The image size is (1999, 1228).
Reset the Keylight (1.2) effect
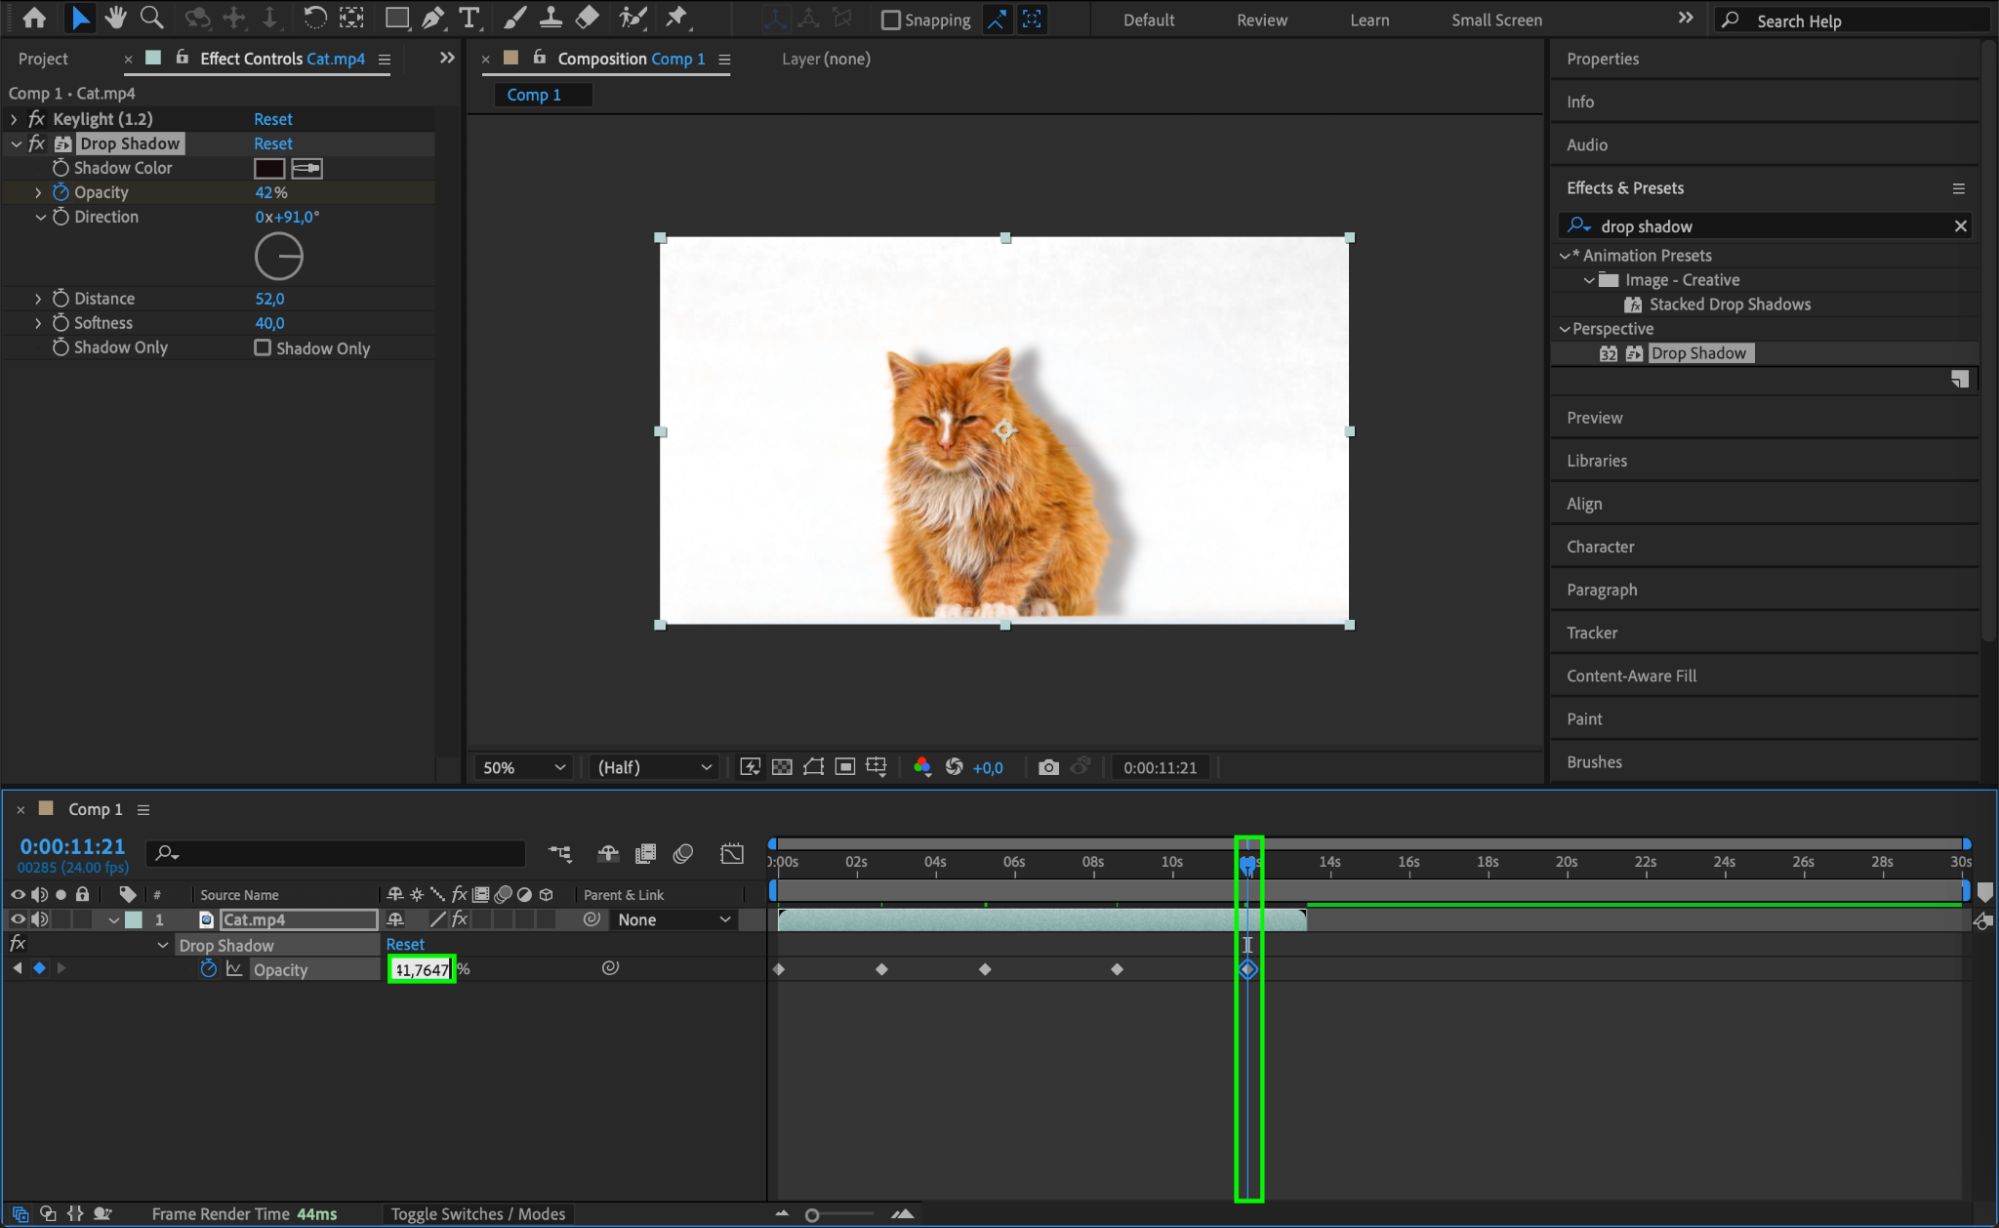pyautogui.click(x=273, y=119)
